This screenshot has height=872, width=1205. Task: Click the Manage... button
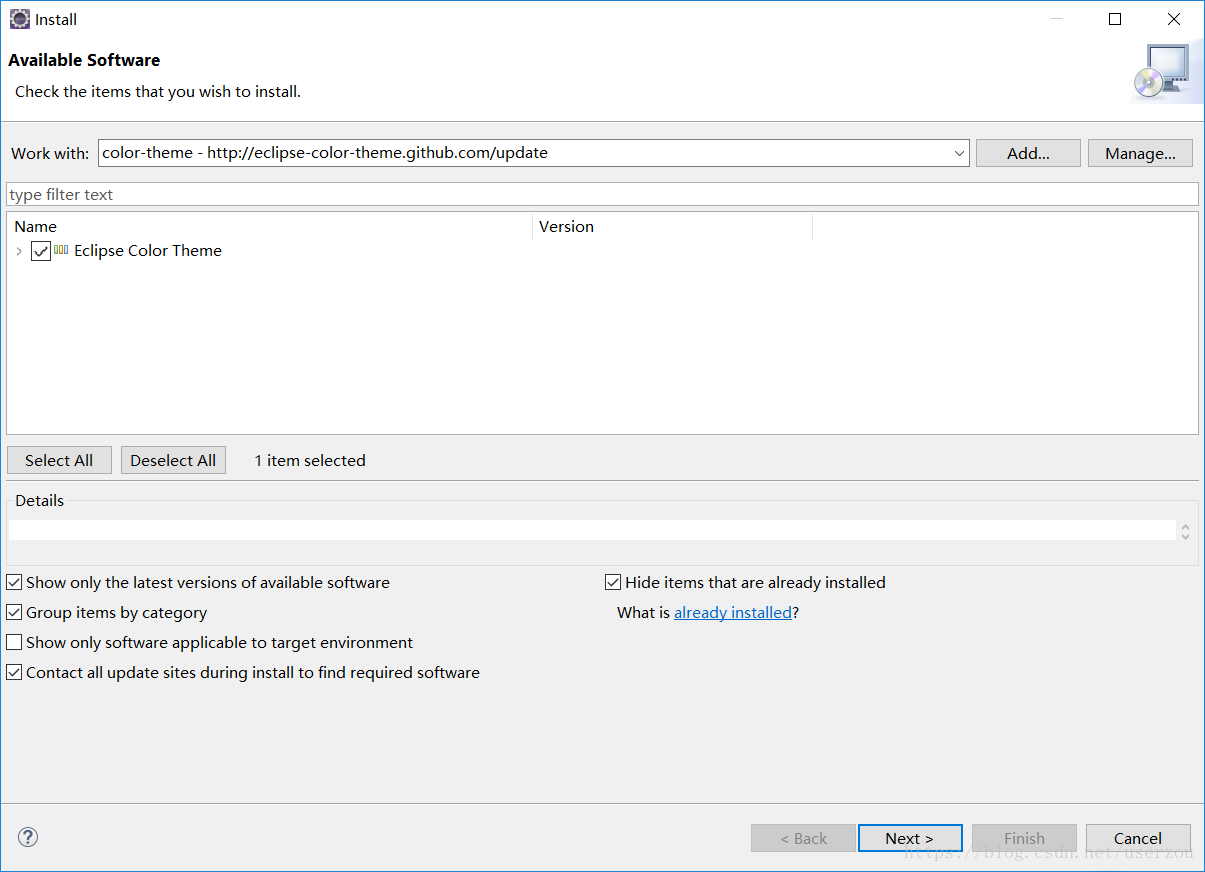(x=1140, y=153)
